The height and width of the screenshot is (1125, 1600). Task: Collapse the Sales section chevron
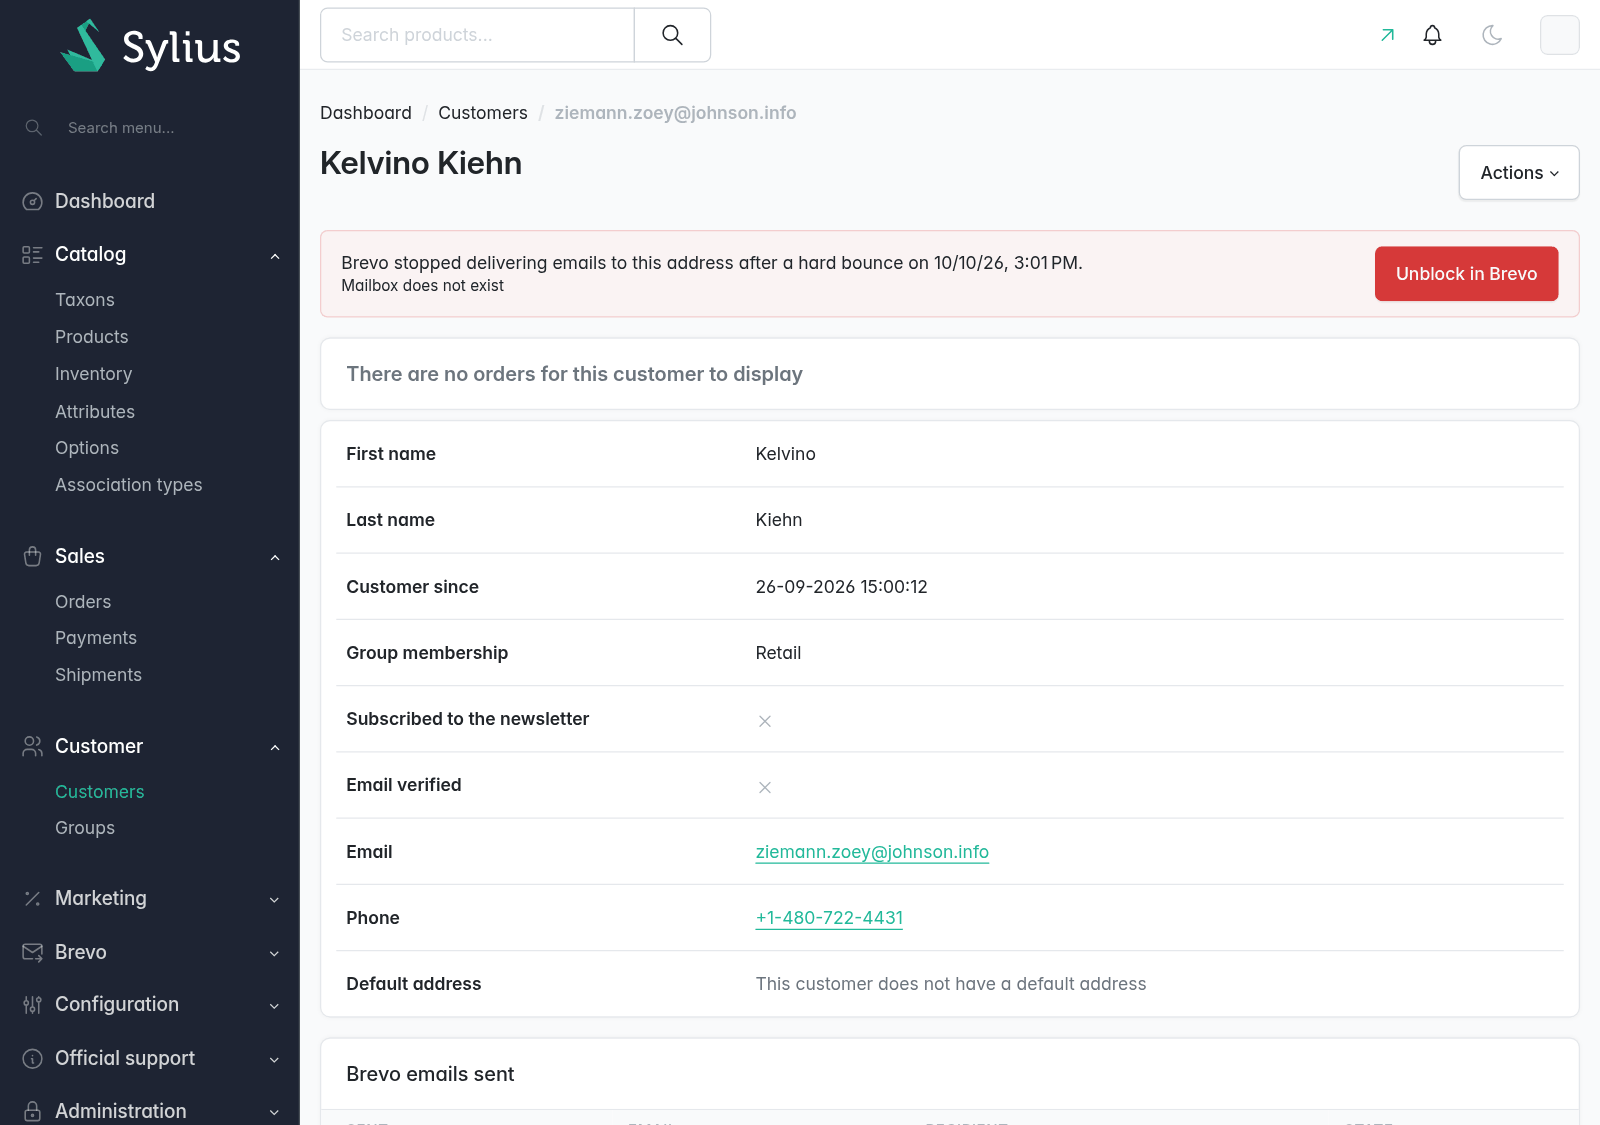275,557
